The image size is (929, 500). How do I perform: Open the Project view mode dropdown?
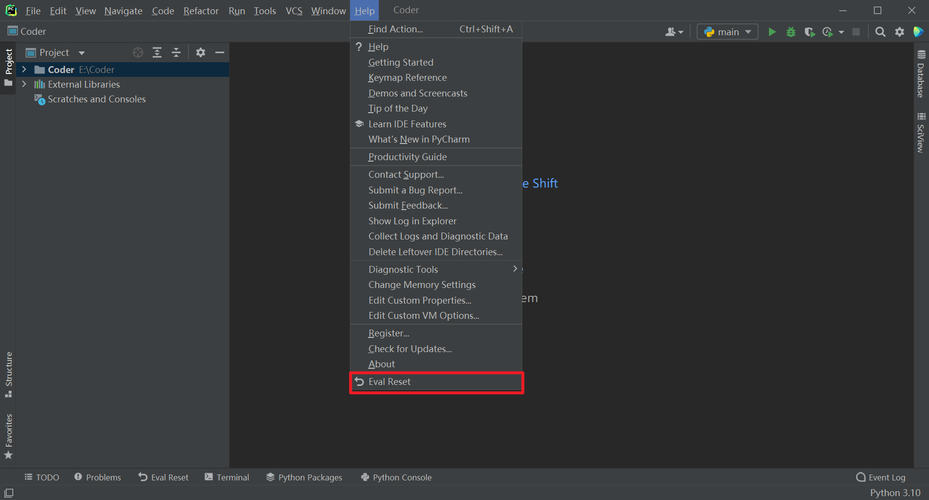pyautogui.click(x=81, y=53)
